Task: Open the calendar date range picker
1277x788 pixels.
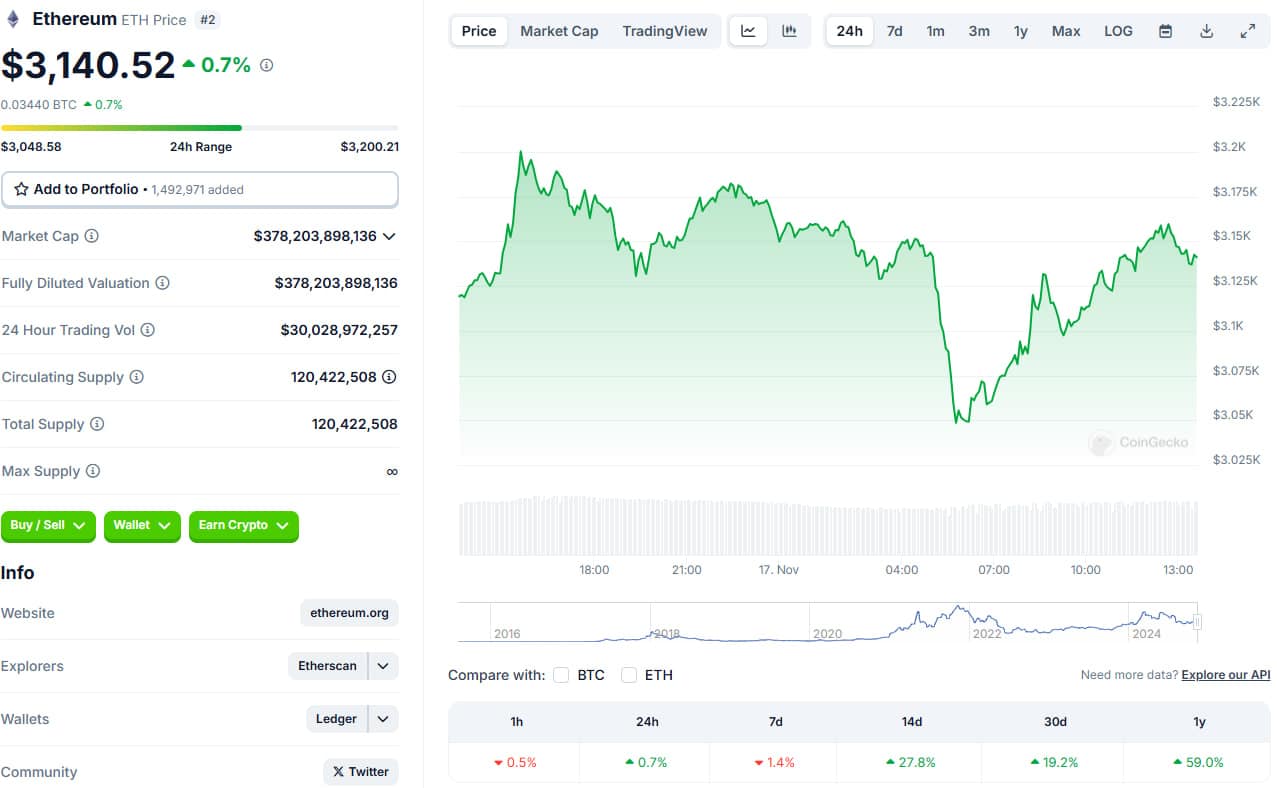Action: coord(1165,31)
